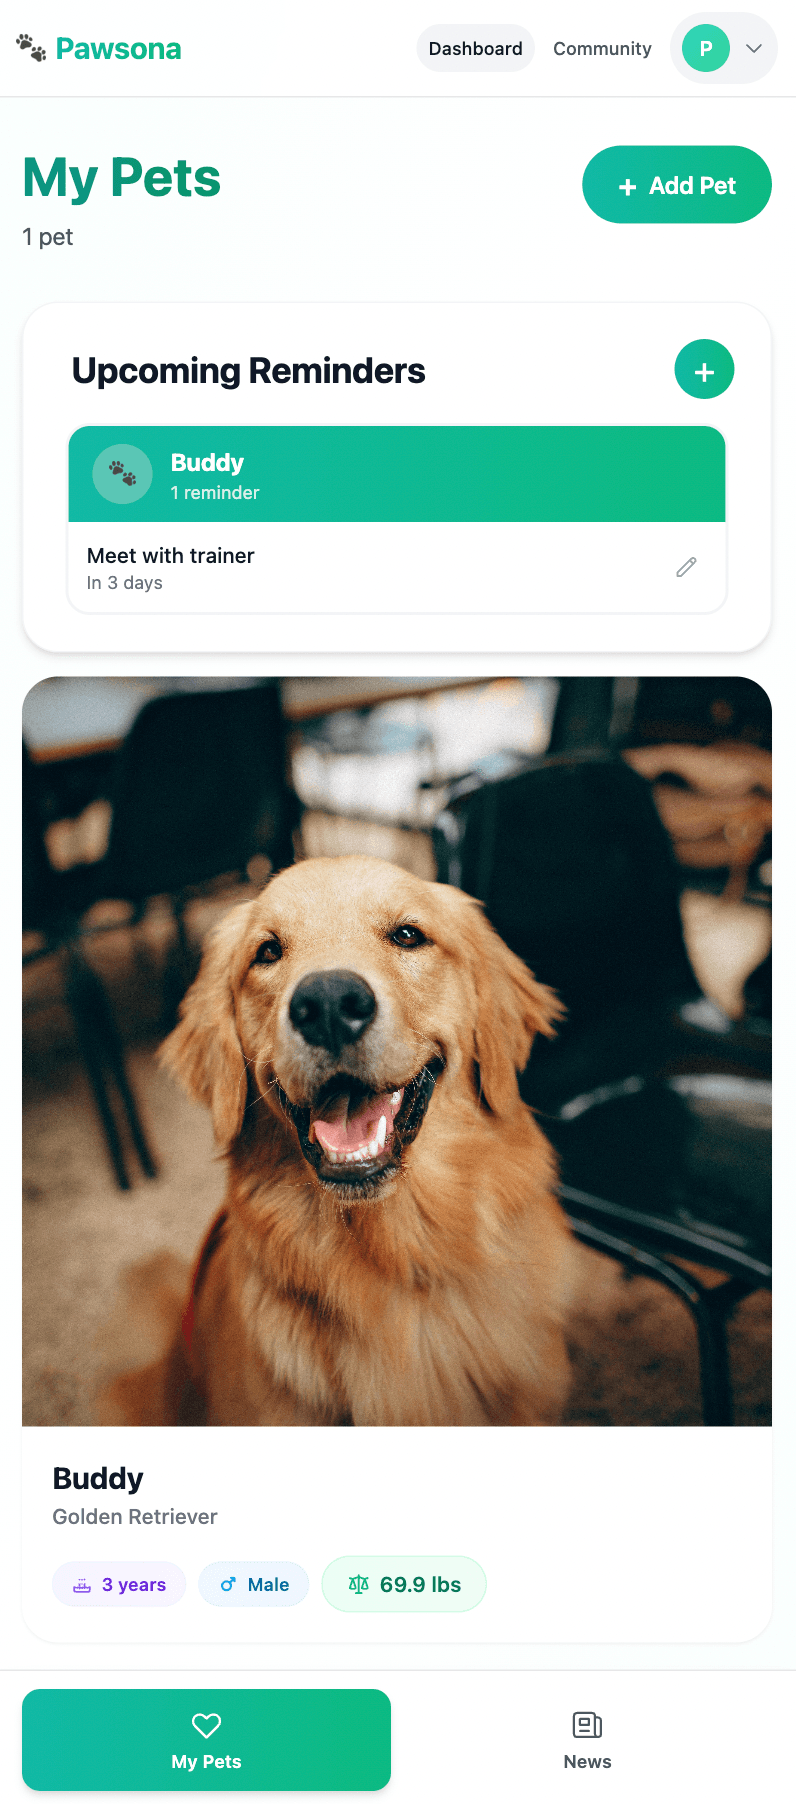Click the round plus icon to add a reminder
This screenshot has height=1804, width=796.
(x=704, y=369)
